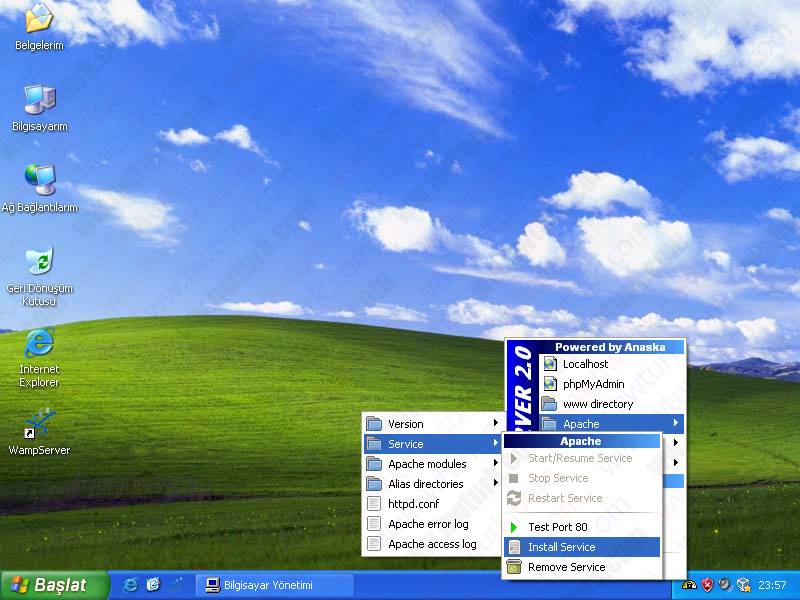The height and width of the screenshot is (600, 800).
Task: Click the WampServer quick launch icon
Action: 177,585
